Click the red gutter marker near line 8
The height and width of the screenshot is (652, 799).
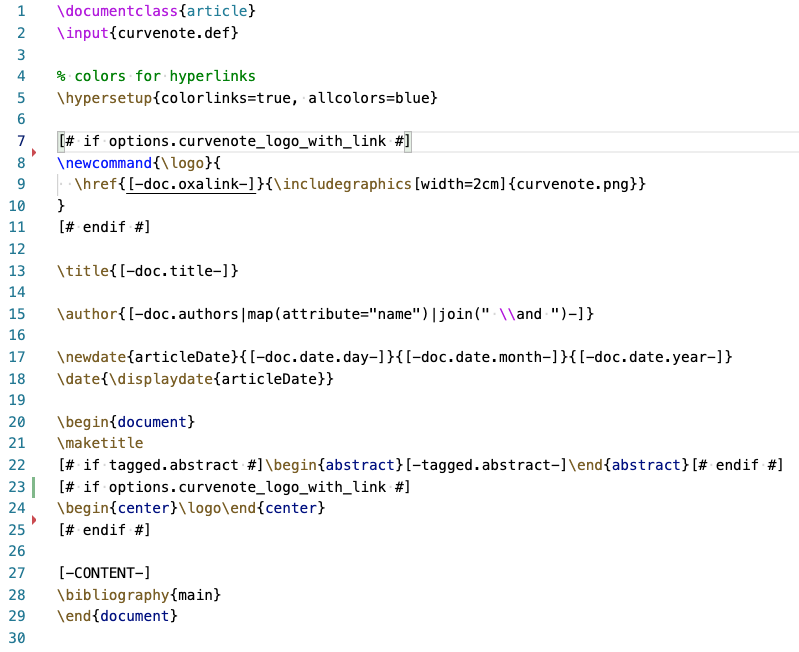point(35,152)
